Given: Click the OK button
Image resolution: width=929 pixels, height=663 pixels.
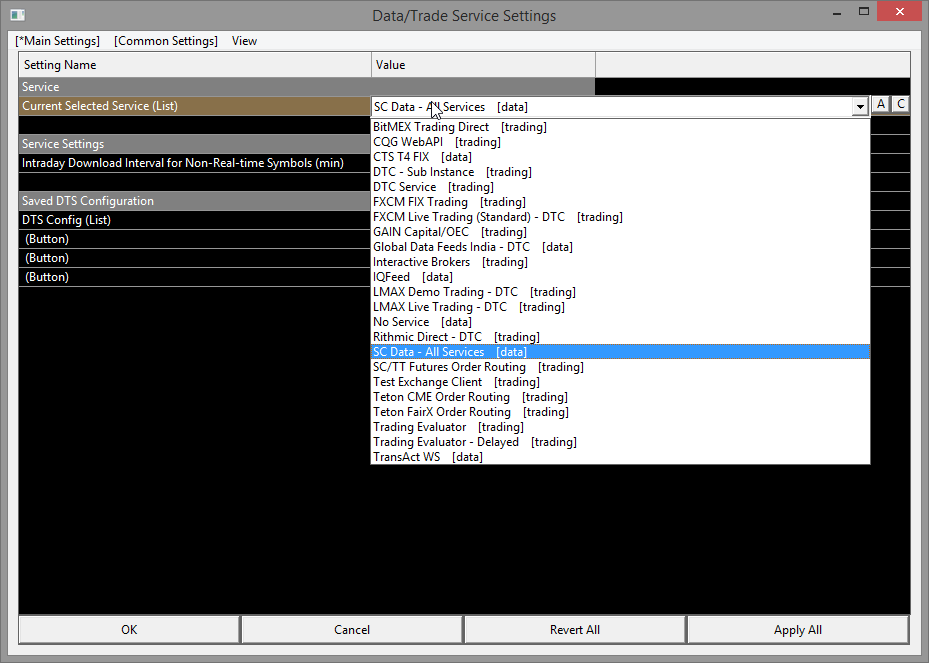Looking at the screenshot, I should click(129, 630).
